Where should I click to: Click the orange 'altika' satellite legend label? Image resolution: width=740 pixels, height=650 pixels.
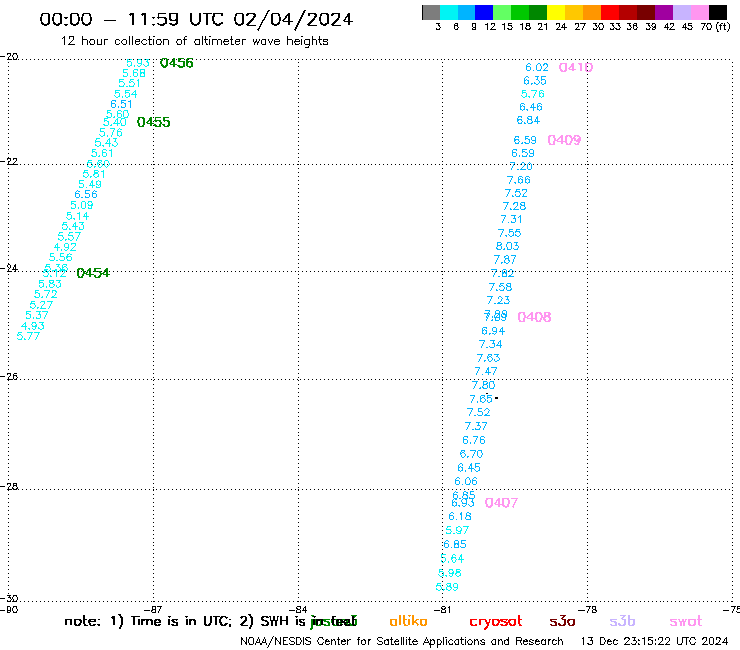click(408, 621)
